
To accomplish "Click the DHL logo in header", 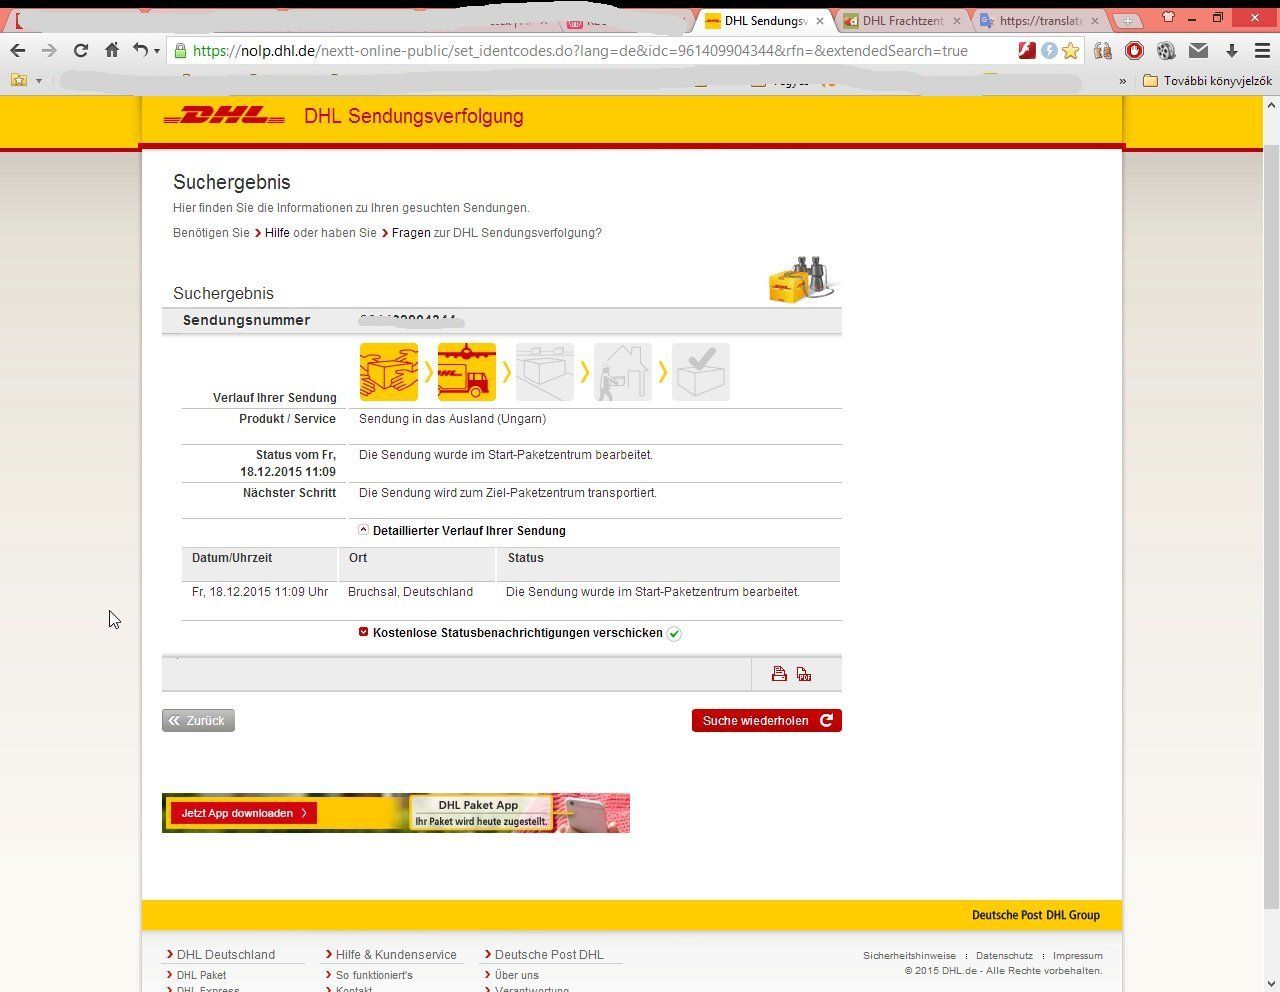I will [224, 116].
